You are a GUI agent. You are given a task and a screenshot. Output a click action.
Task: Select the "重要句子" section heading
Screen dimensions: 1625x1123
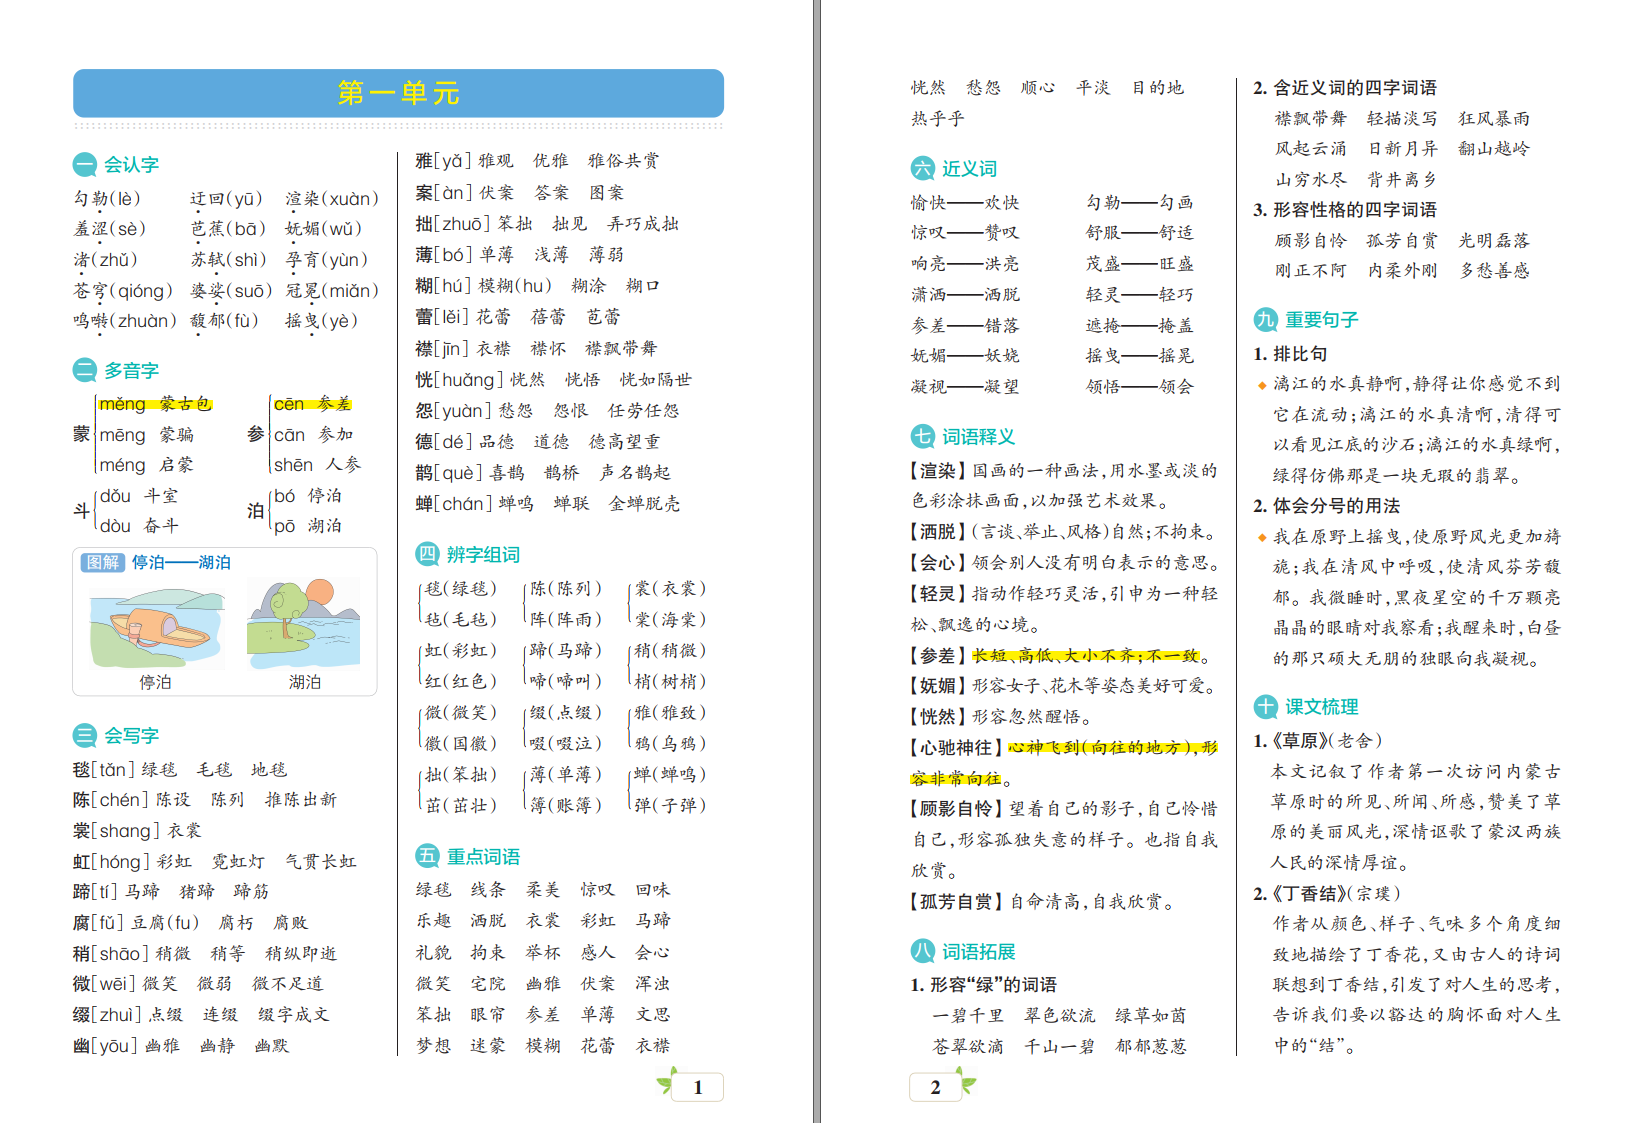1306,320
